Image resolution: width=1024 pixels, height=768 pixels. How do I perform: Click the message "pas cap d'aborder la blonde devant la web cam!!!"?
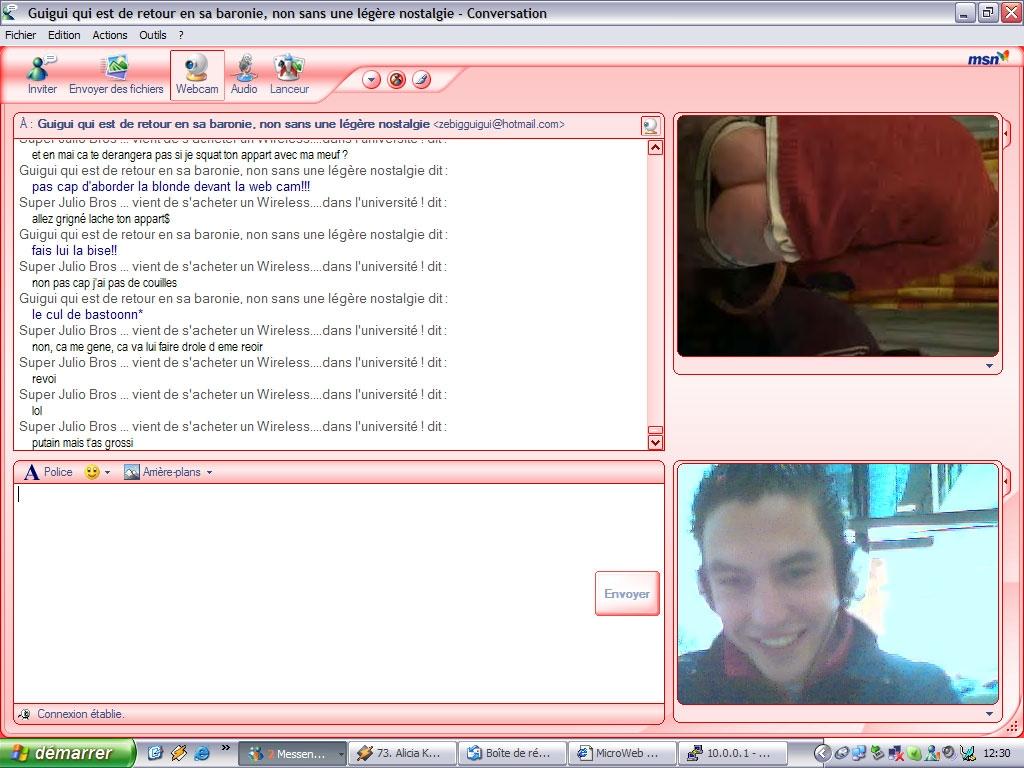click(171, 186)
